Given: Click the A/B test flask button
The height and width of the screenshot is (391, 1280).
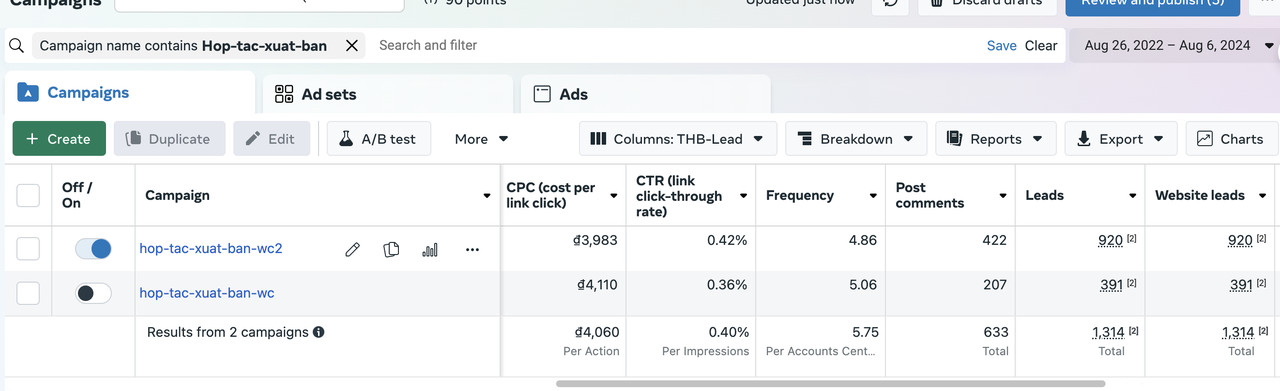Looking at the screenshot, I should point(379,139).
